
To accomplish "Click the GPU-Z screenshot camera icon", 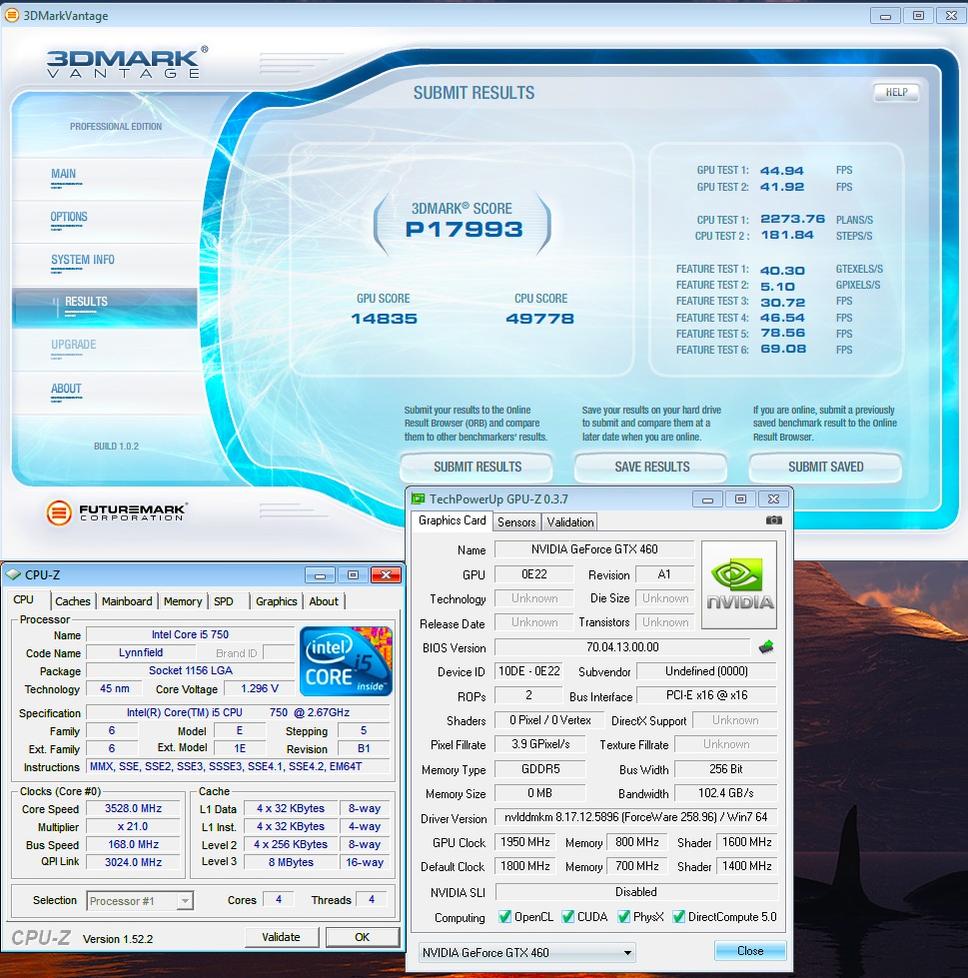I will coord(773,520).
